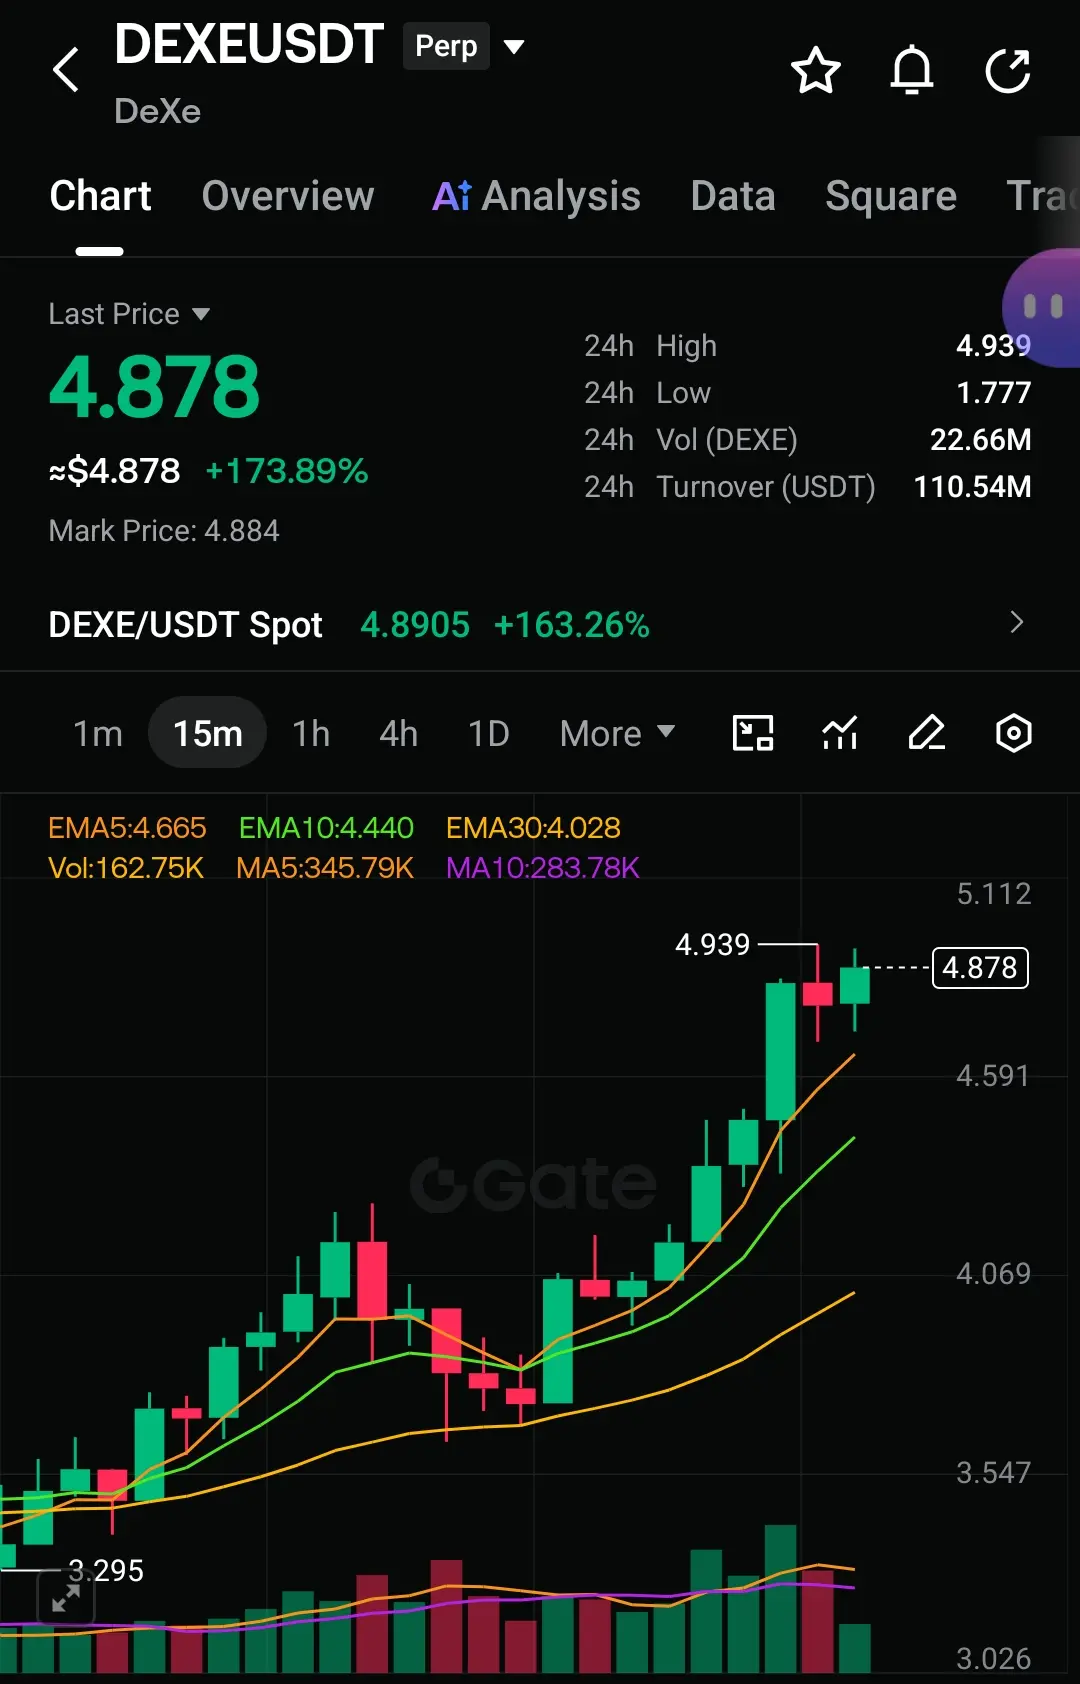
Task: Open the Perp contract type dropdown
Action: 464,46
